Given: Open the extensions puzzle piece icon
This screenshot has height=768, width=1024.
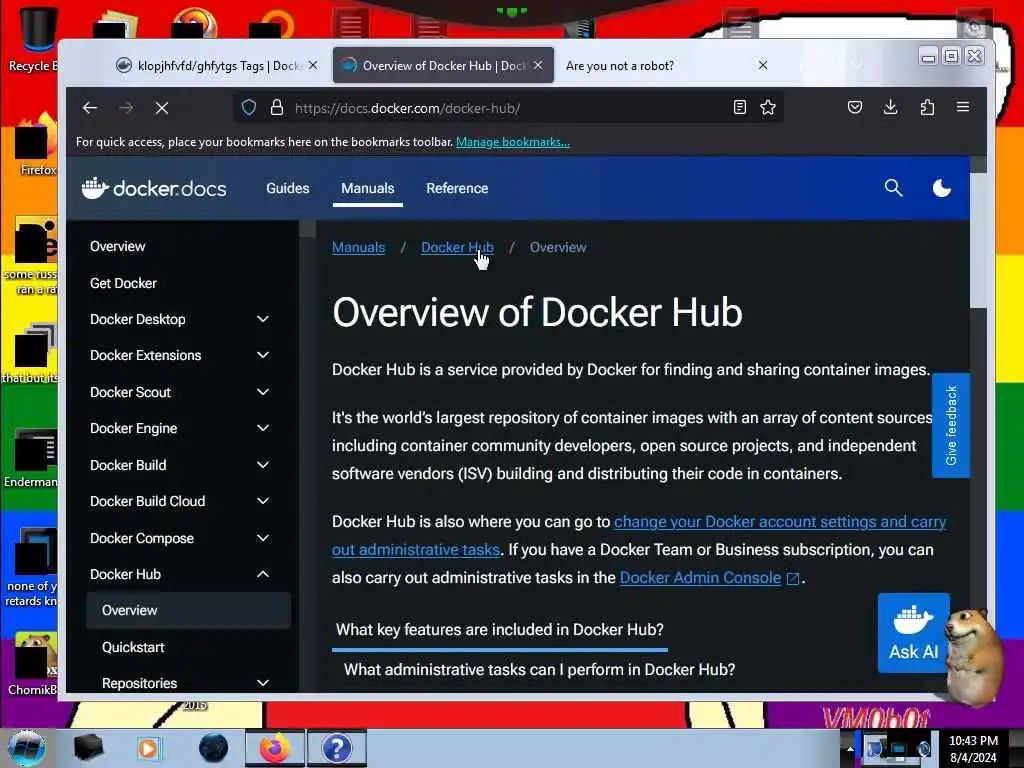Looking at the screenshot, I should pyautogui.click(x=927, y=107).
